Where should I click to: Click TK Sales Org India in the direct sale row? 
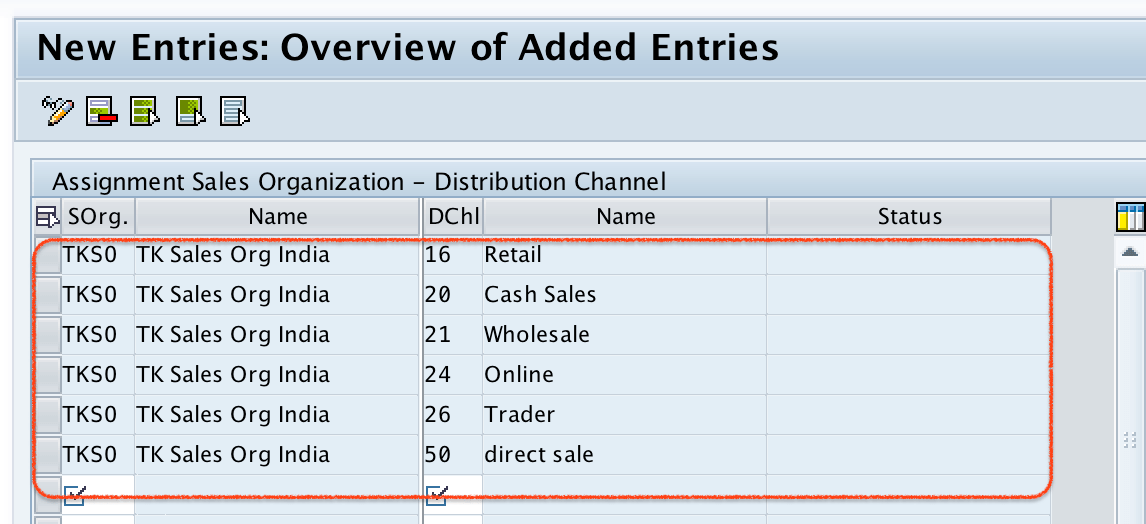[233, 455]
